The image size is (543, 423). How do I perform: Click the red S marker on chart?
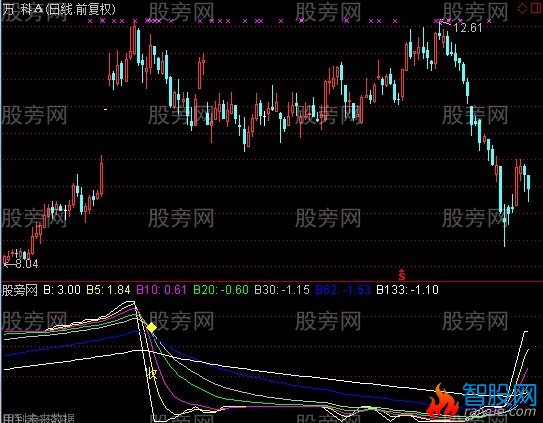pyautogui.click(x=401, y=274)
